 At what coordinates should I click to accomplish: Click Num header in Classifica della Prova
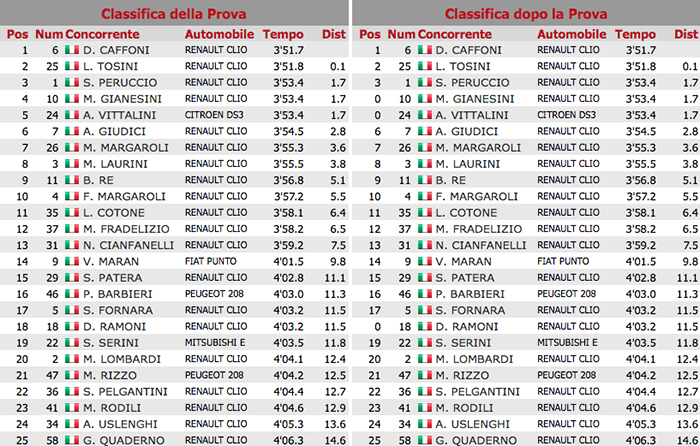(x=49, y=34)
